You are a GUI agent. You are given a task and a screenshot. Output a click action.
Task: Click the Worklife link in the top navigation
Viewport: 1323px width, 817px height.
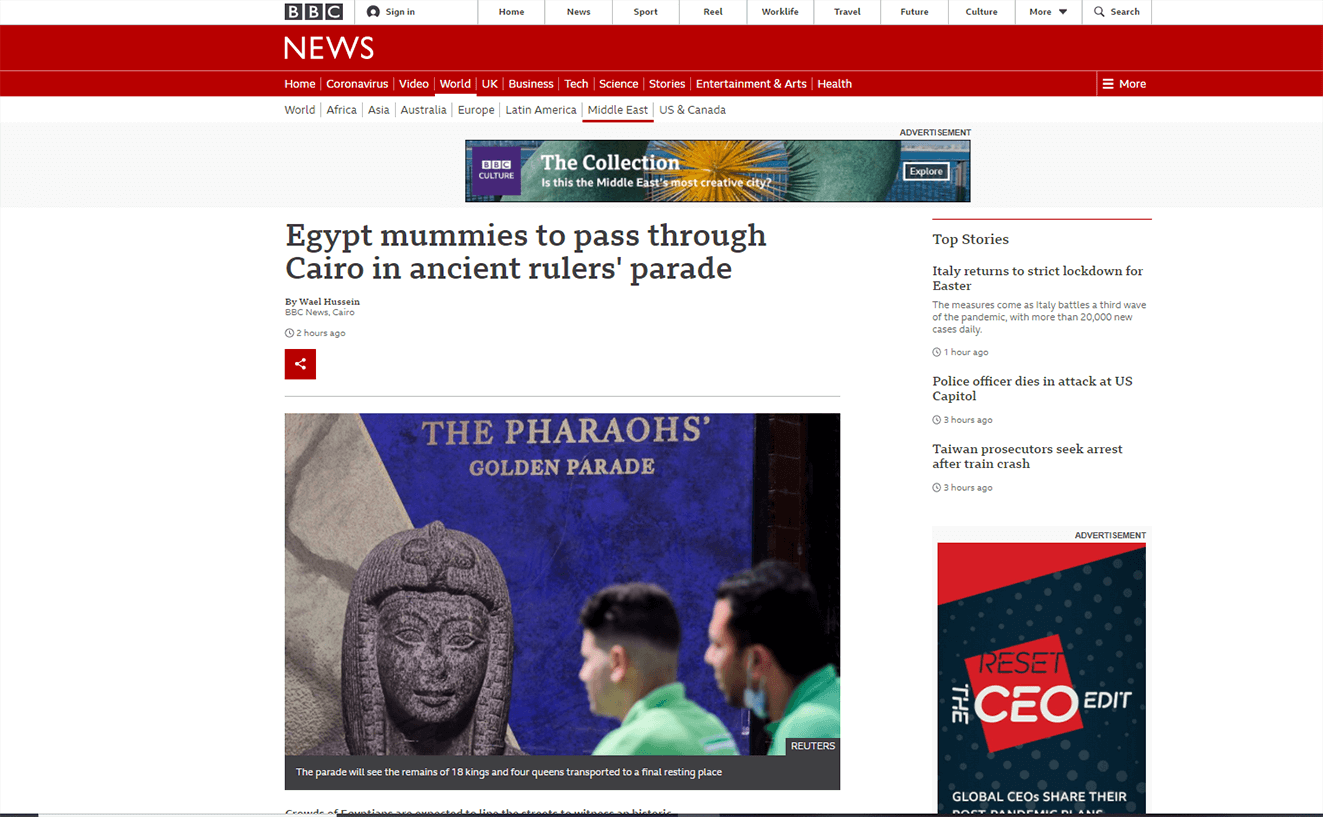tap(779, 12)
